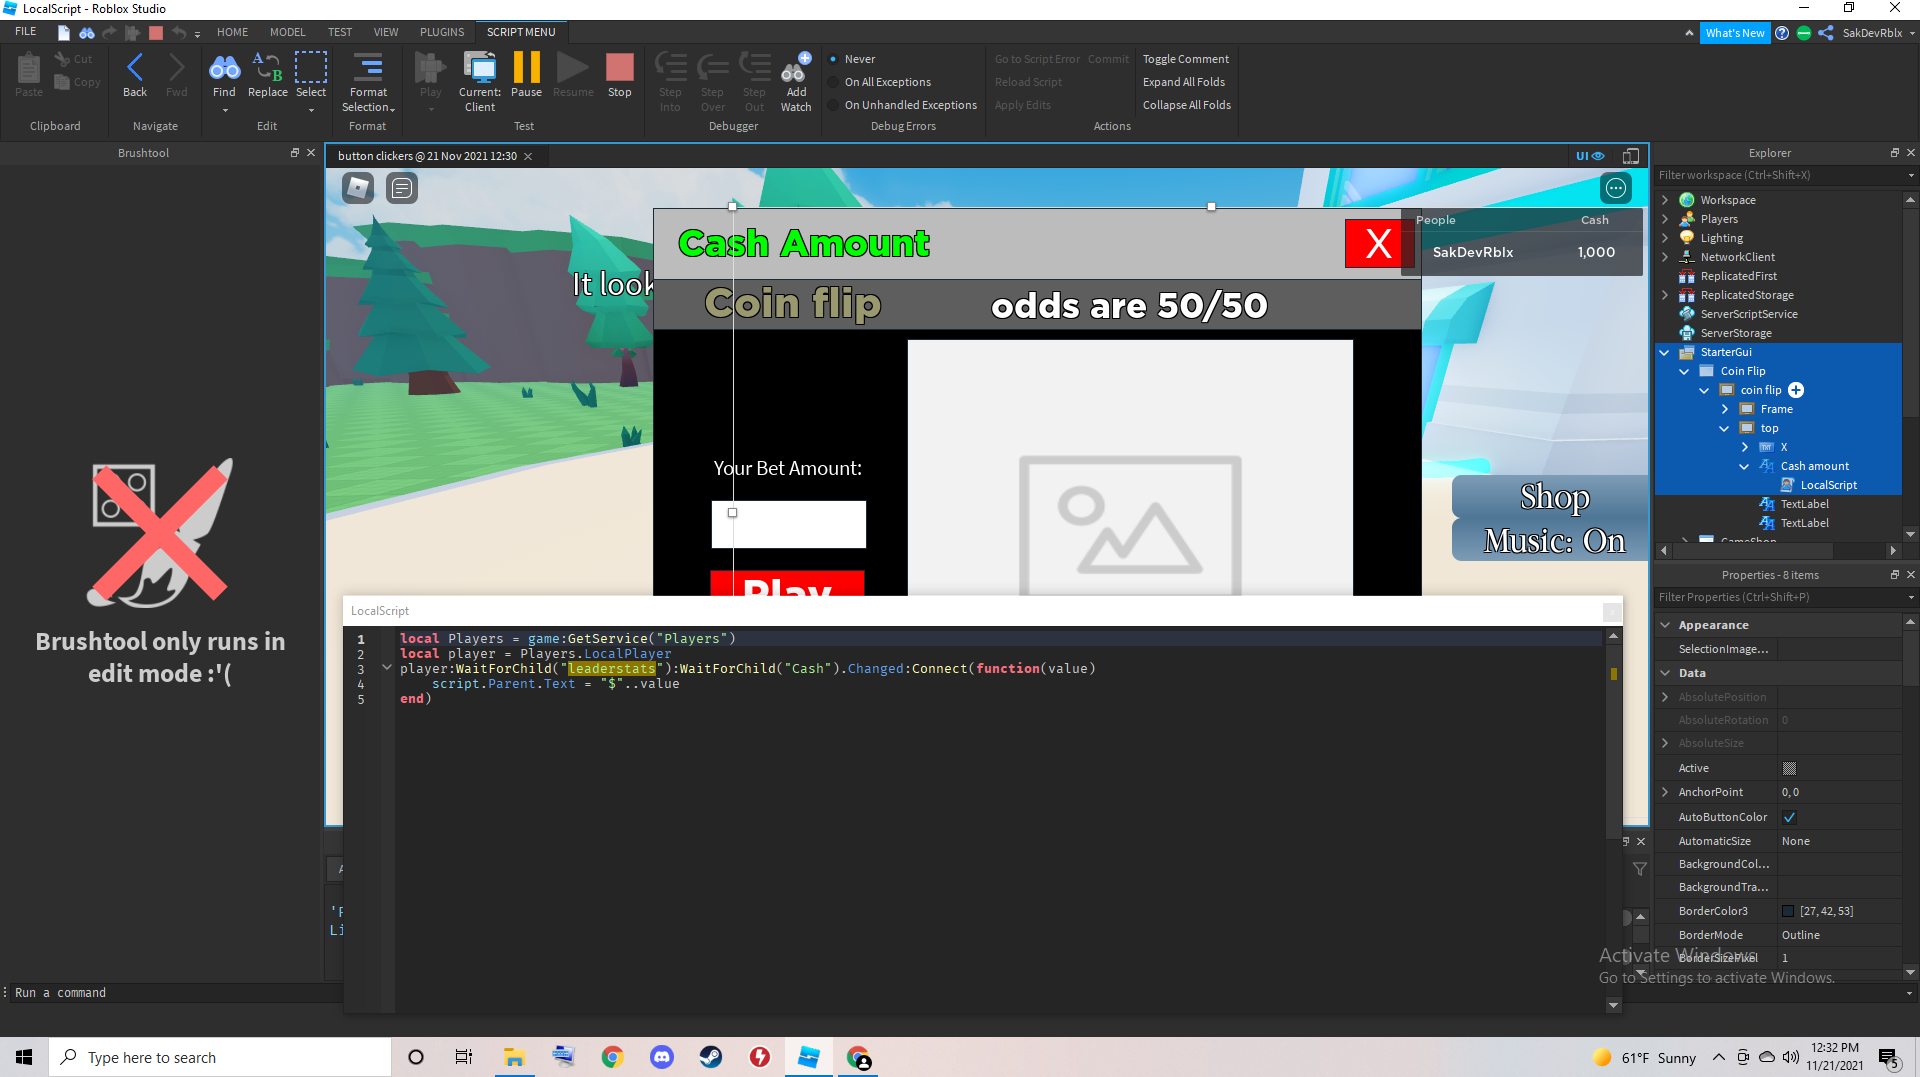Stop the test session

(x=620, y=72)
